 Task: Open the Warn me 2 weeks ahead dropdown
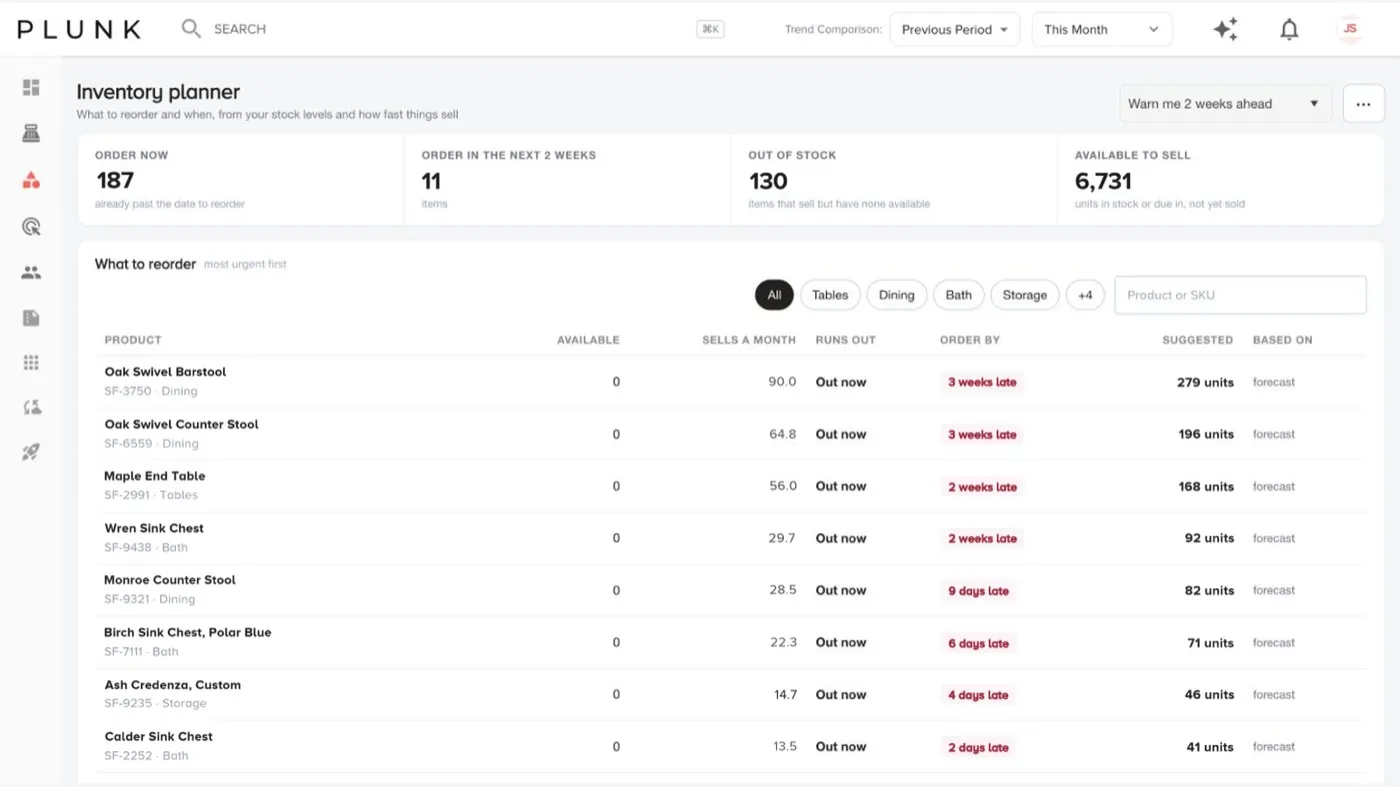coord(1225,104)
